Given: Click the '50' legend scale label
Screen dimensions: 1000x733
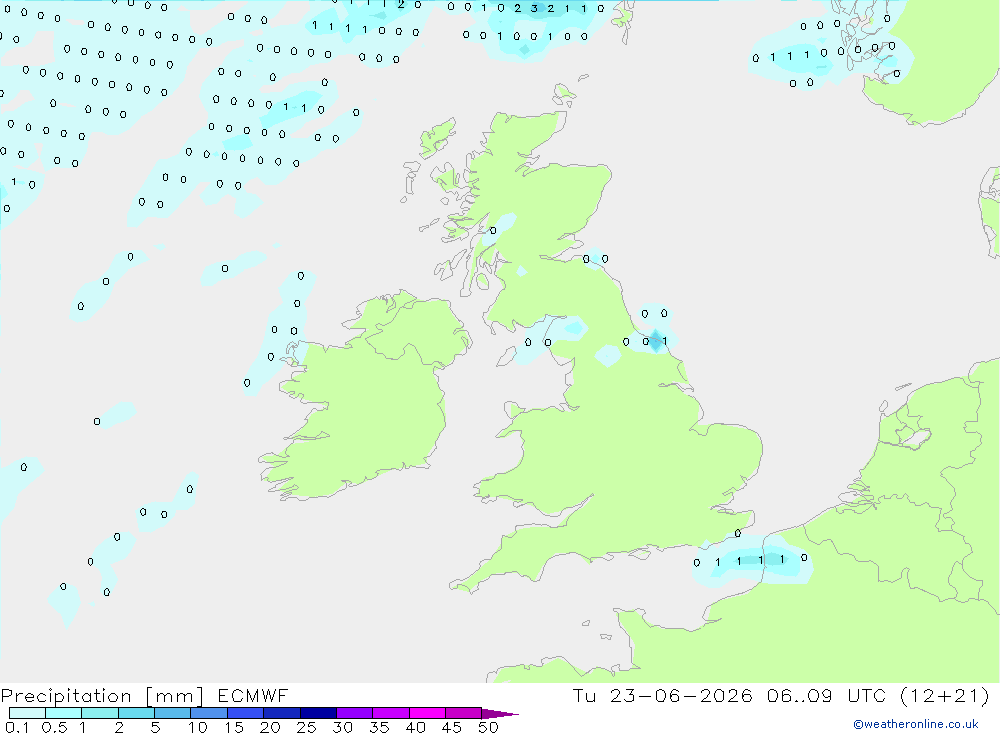Looking at the screenshot, I should [x=488, y=727].
